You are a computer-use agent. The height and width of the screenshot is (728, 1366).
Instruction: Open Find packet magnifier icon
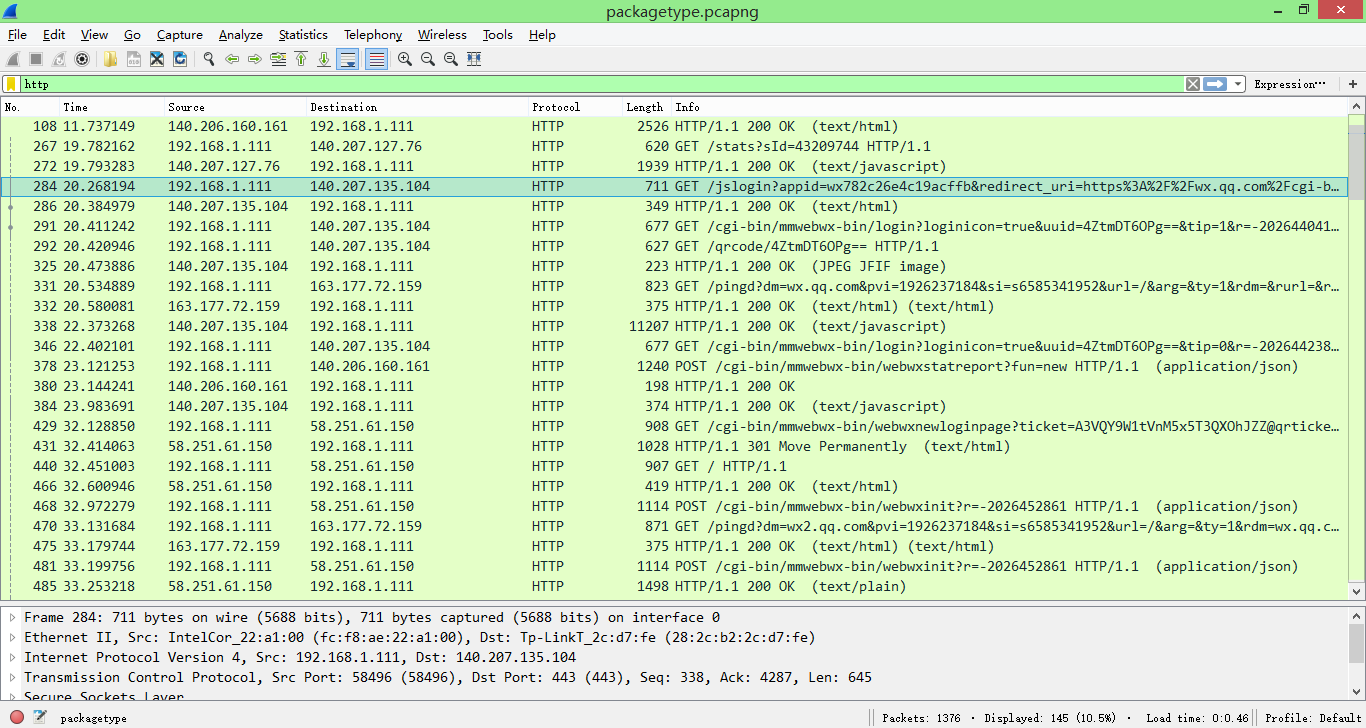click(208, 59)
